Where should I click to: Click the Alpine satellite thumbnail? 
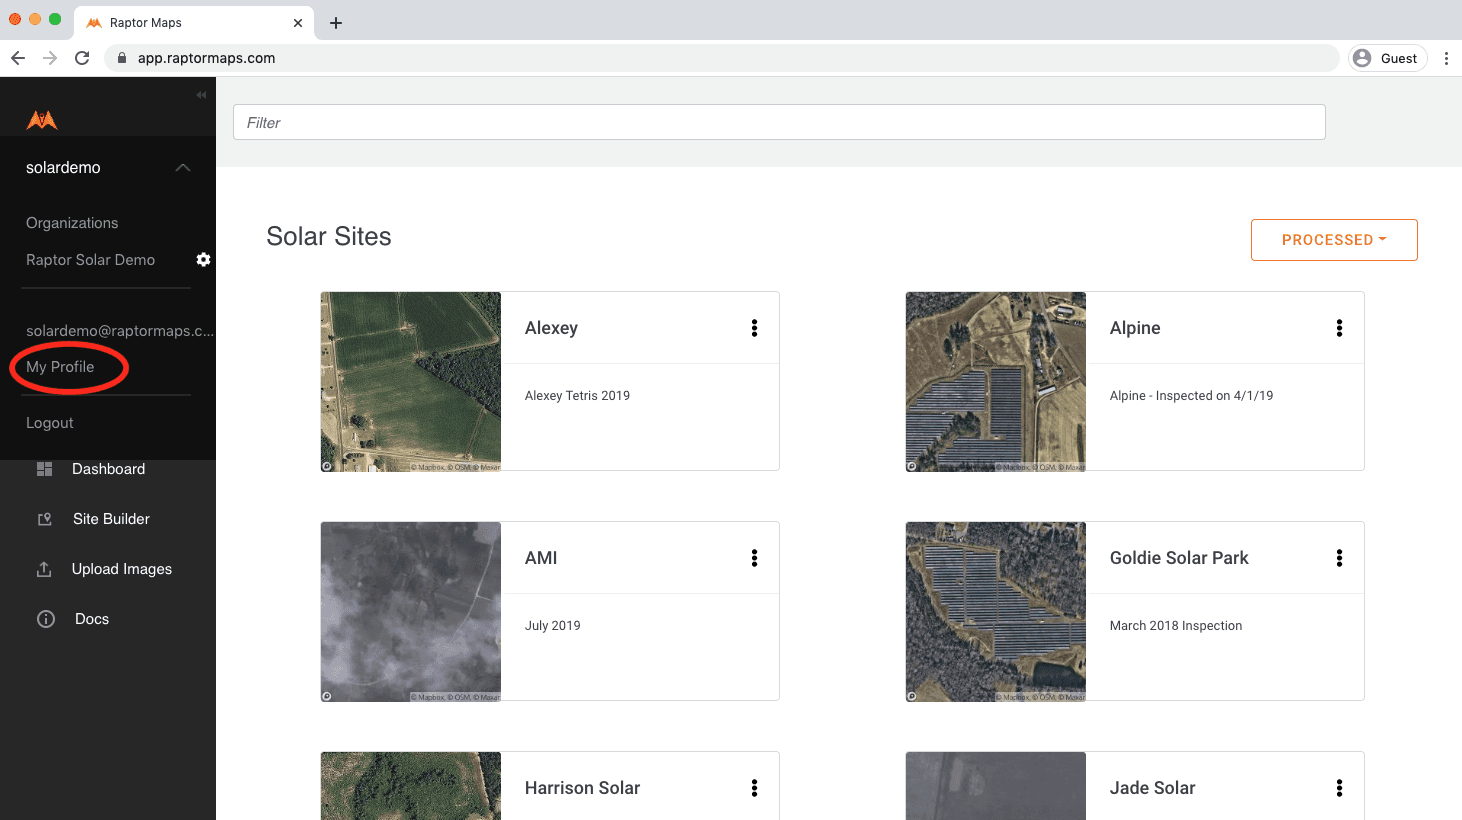coord(996,381)
